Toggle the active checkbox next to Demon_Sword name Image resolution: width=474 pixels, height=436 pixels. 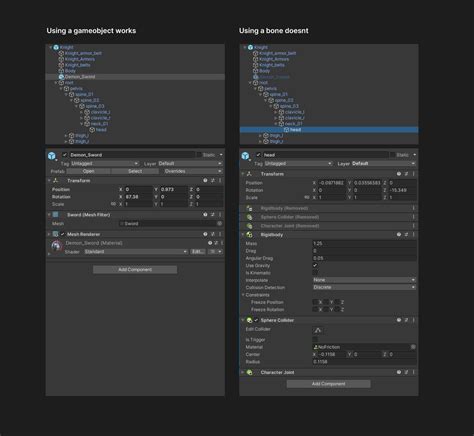(65, 155)
